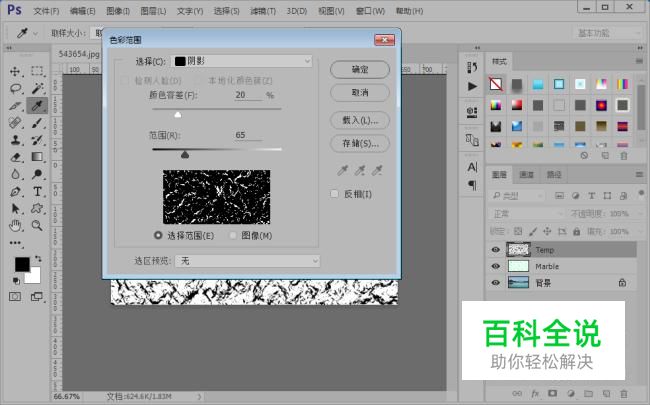Select the Eyedropper tool in the toolbox

37,106
